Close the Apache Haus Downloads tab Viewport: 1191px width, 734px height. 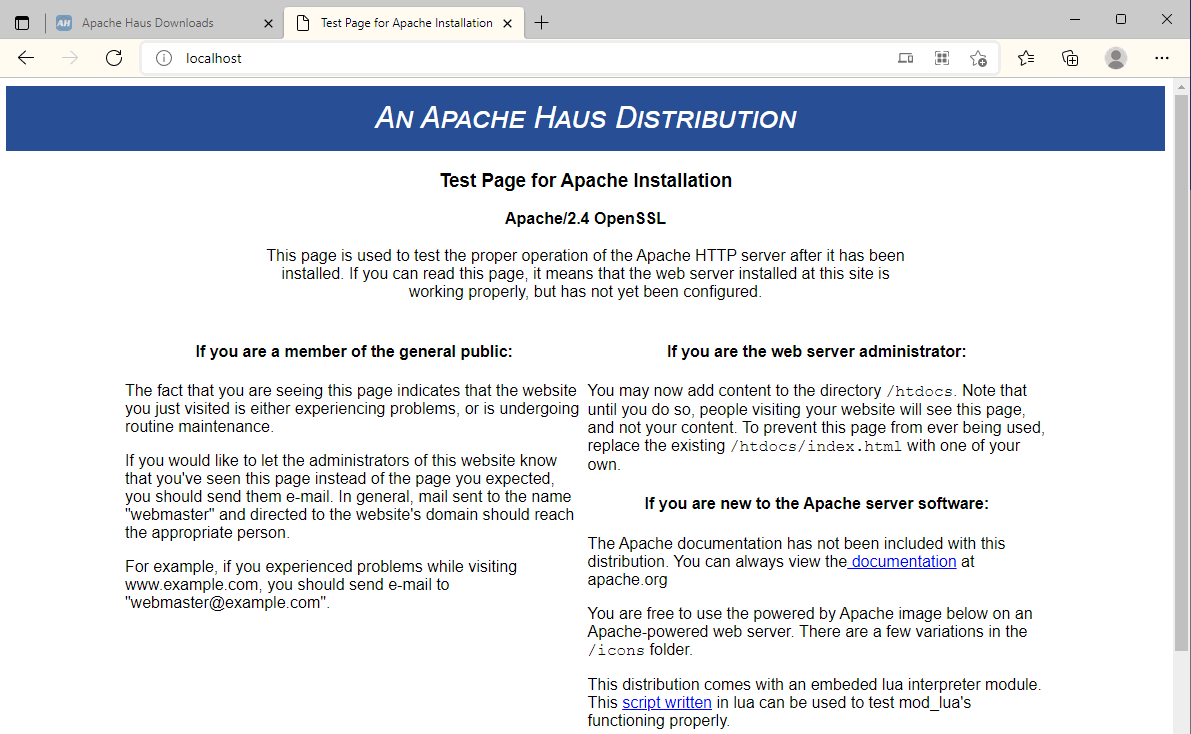[268, 23]
